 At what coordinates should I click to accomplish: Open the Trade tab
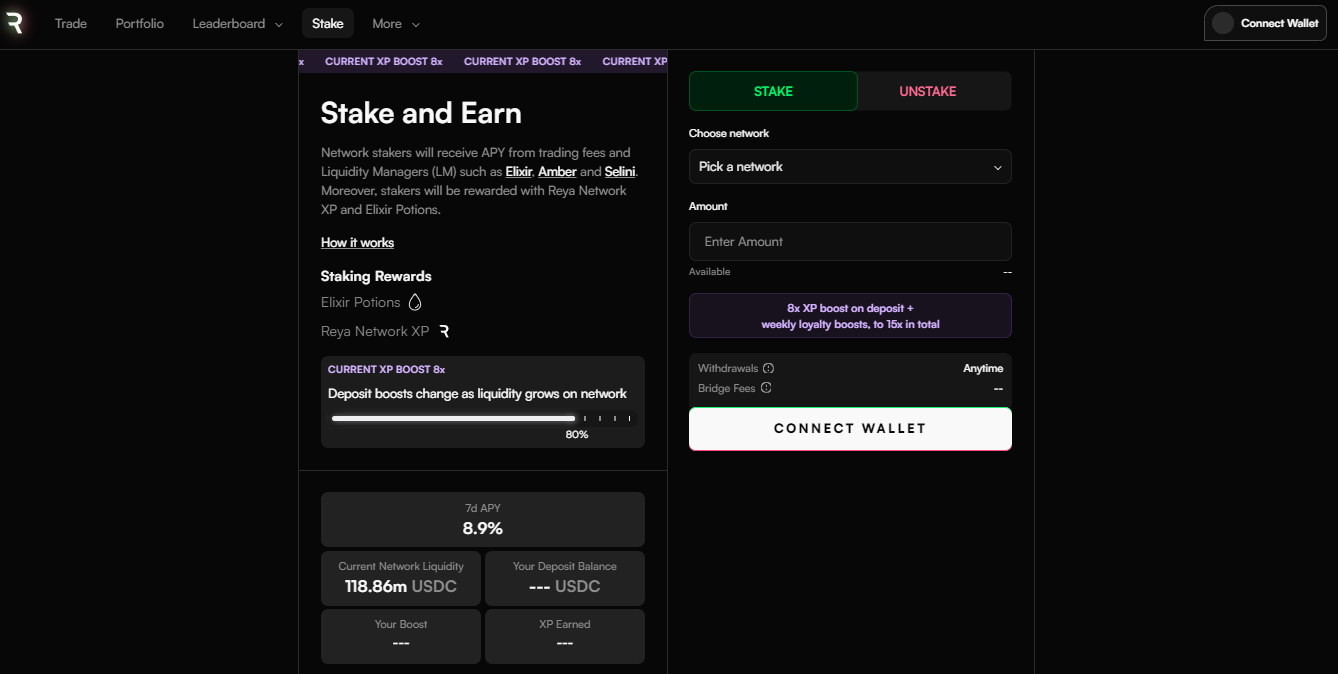[x=71, y=23]
